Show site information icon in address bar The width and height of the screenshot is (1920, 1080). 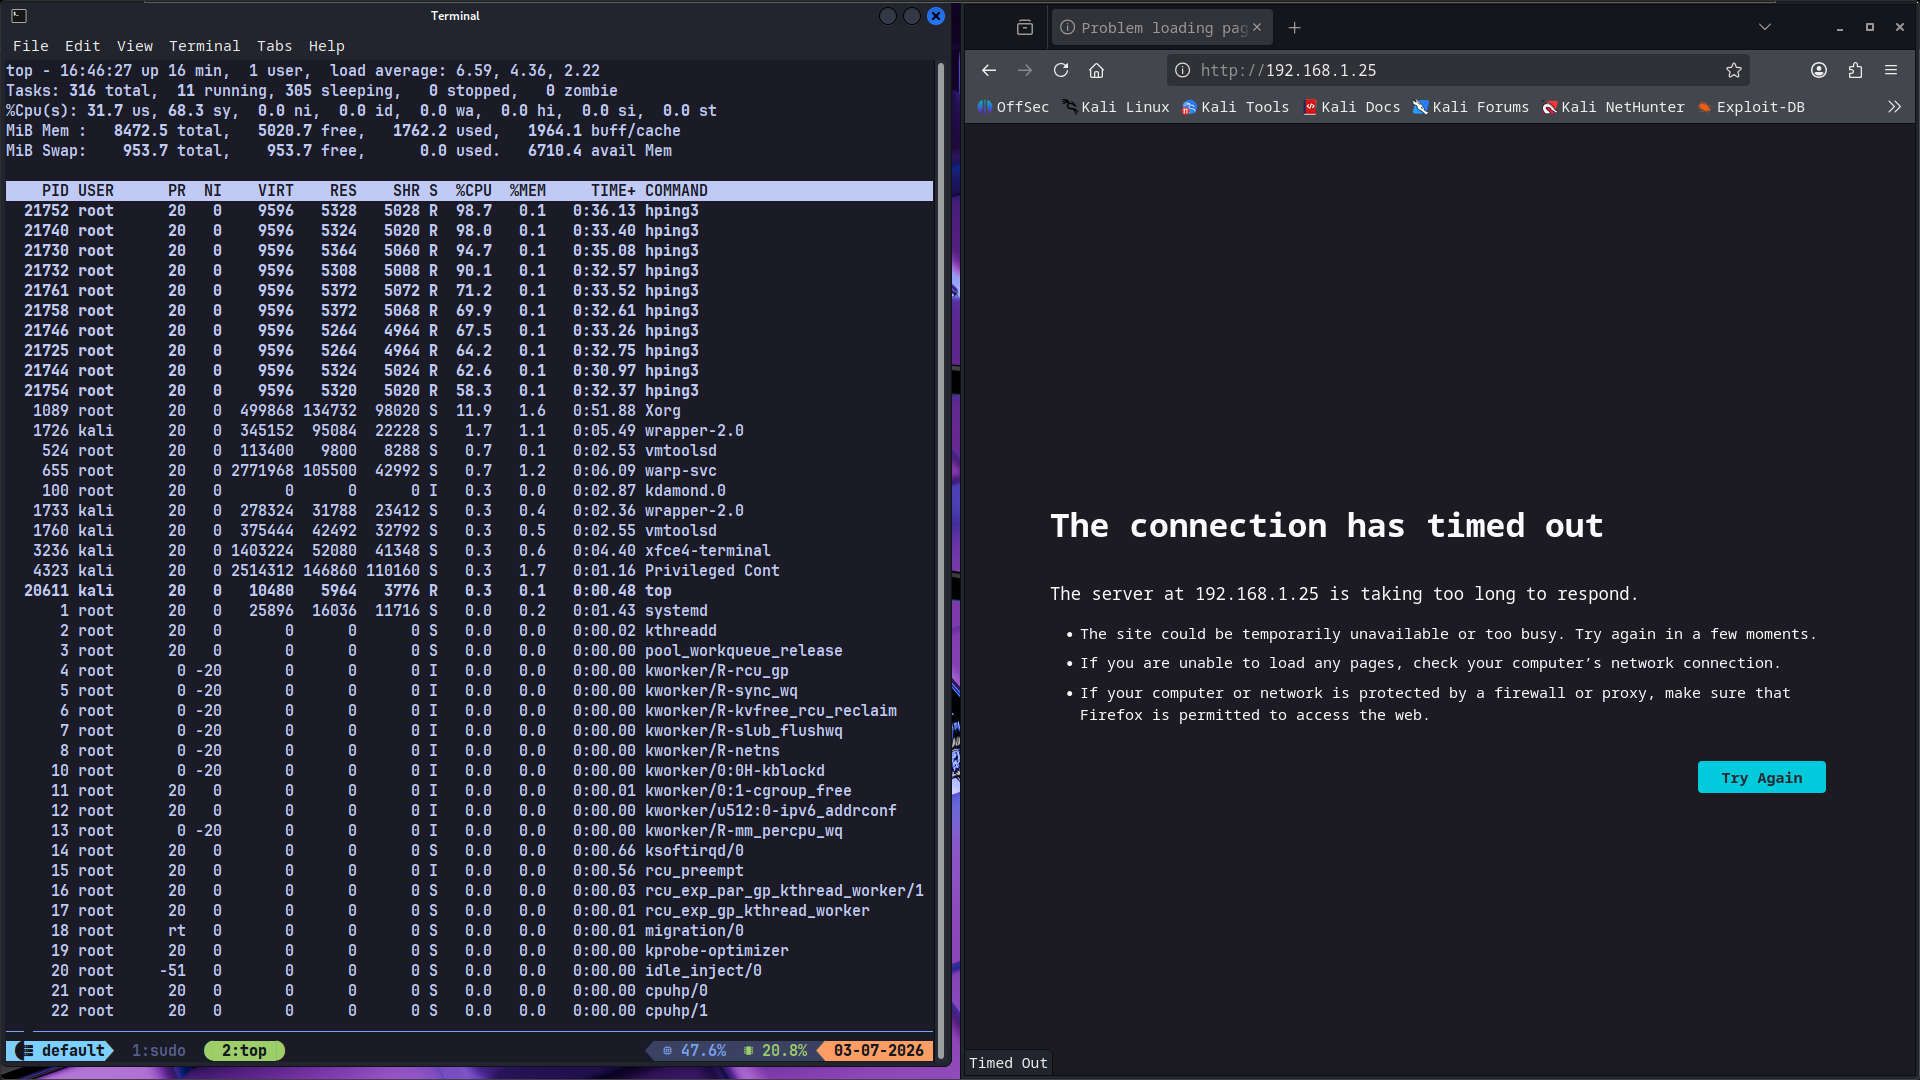(x=1182, y=70)
